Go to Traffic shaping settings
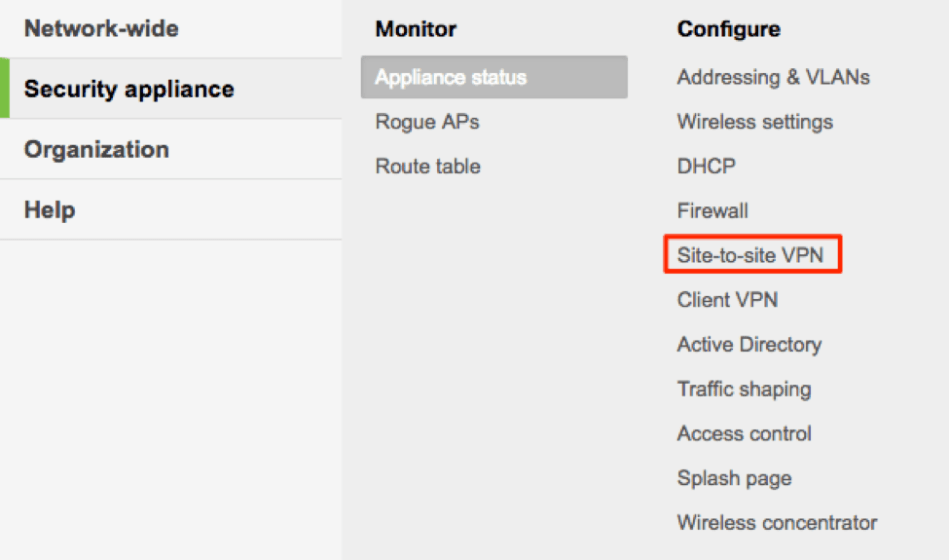 744,389
